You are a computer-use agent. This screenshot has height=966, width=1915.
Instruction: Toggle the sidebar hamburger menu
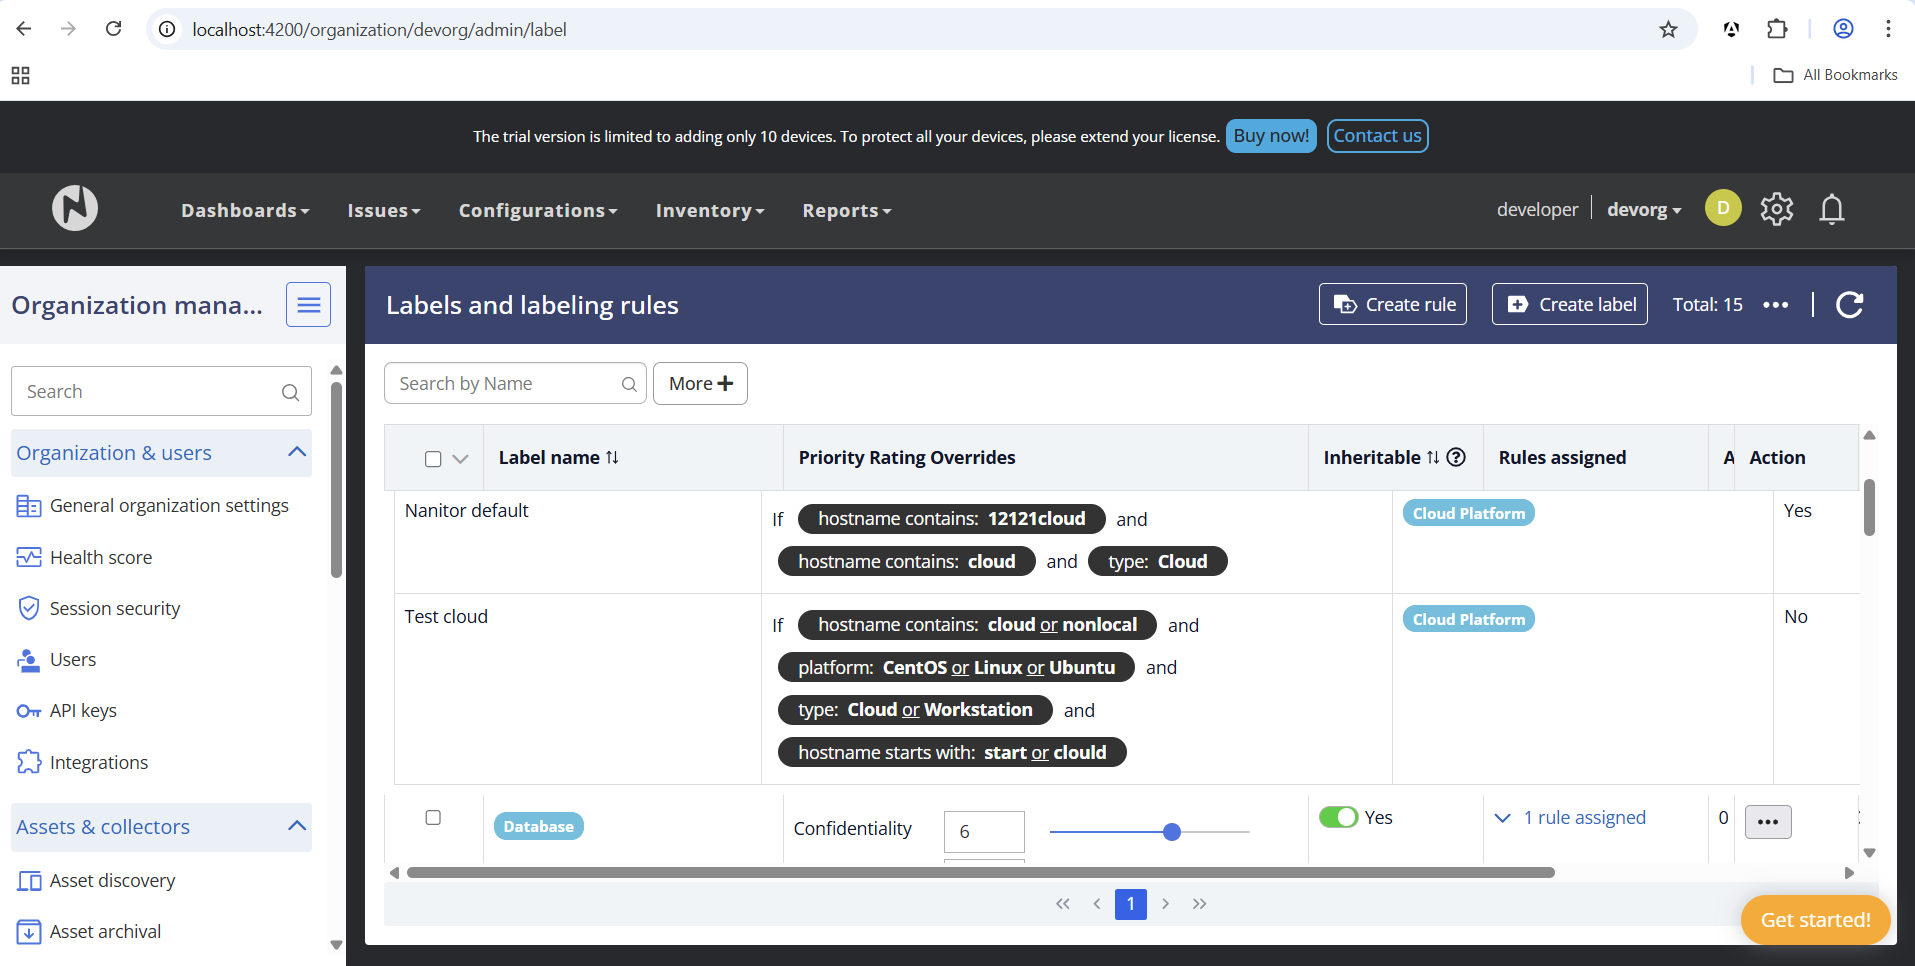[x=308, y=305]
